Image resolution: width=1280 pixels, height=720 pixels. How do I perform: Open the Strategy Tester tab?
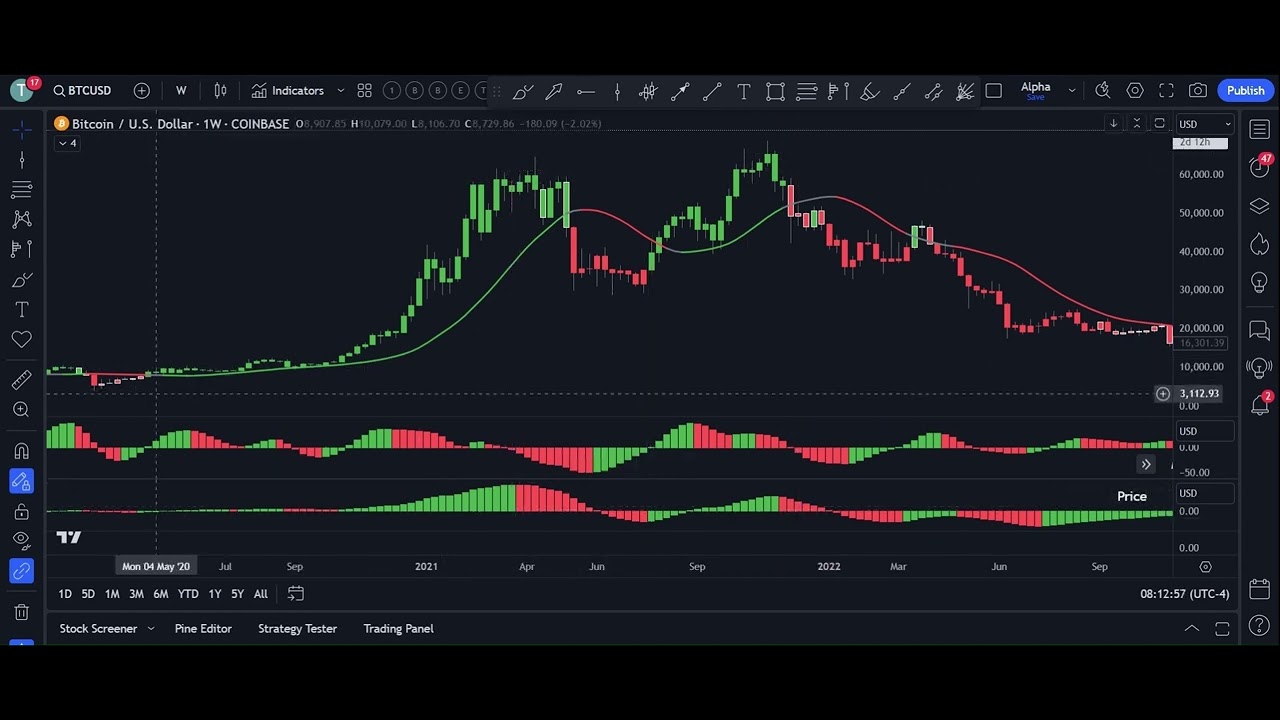[x=297, y=629]
